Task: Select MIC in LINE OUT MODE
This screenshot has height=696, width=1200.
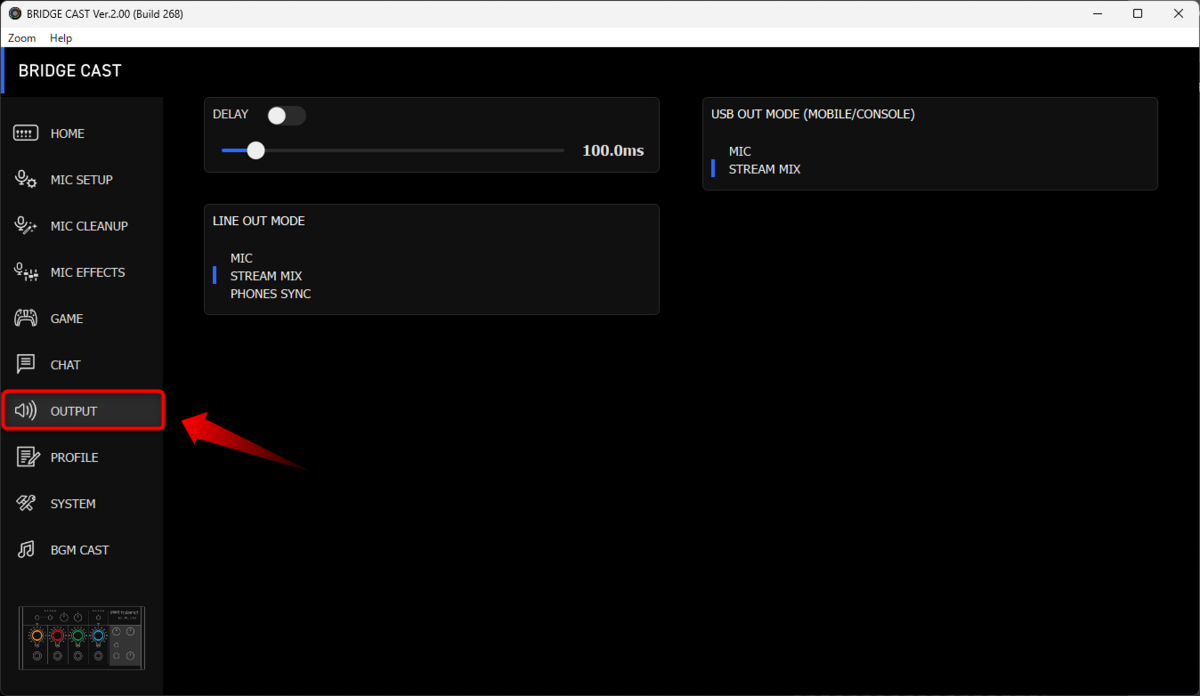Action: (242, 258)
